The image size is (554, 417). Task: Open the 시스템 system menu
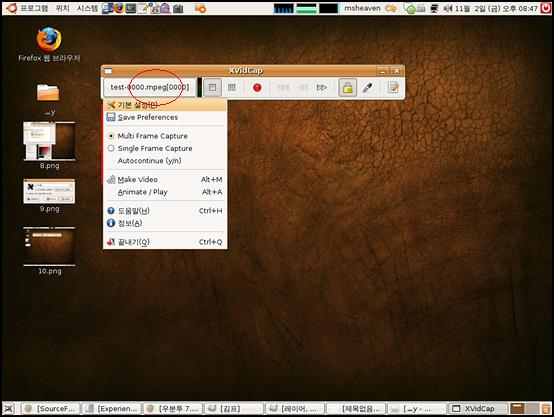click(x=87, y=8)
